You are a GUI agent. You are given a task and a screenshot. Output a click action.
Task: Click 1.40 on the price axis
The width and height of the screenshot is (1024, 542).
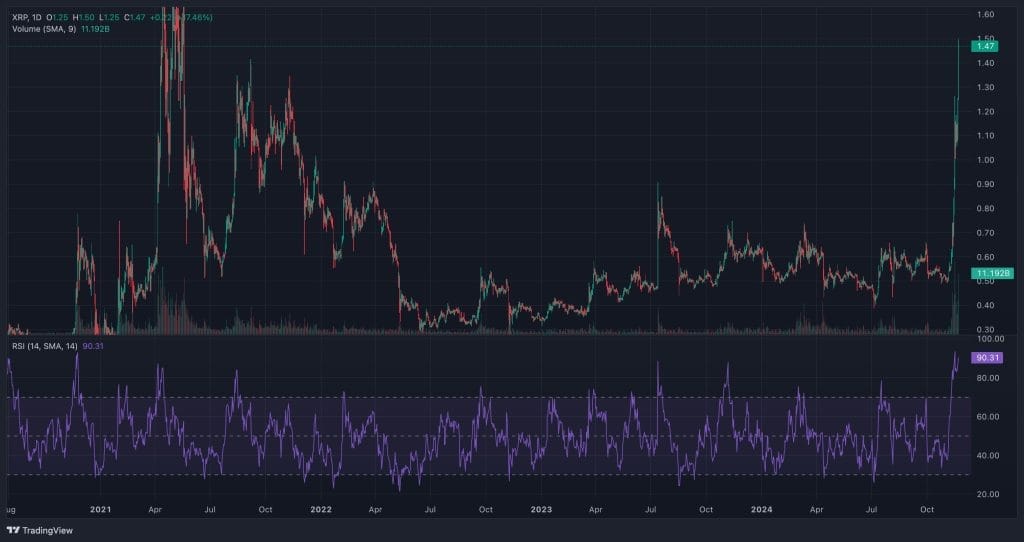pyautogui.click(x=985, y=63)
